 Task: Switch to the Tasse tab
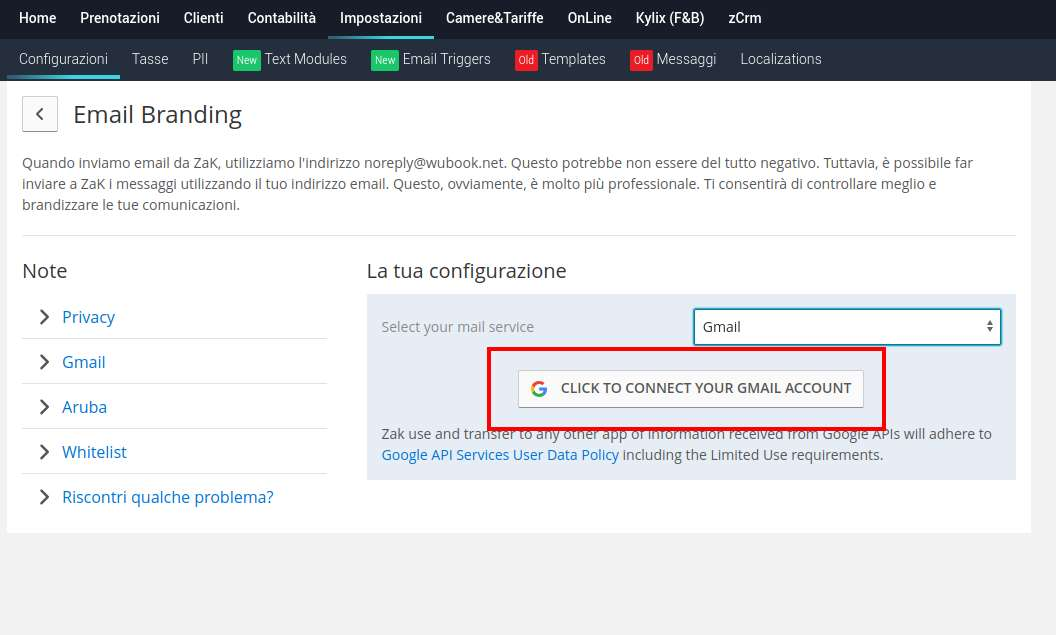[x=150, y=59]
